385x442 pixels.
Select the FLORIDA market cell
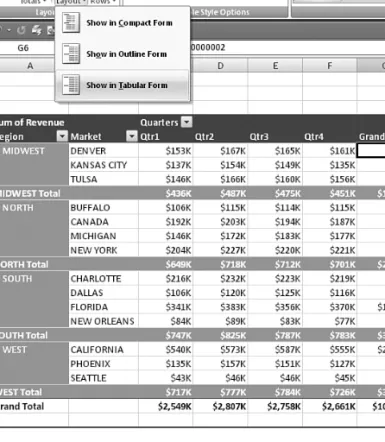coord(103,307)
